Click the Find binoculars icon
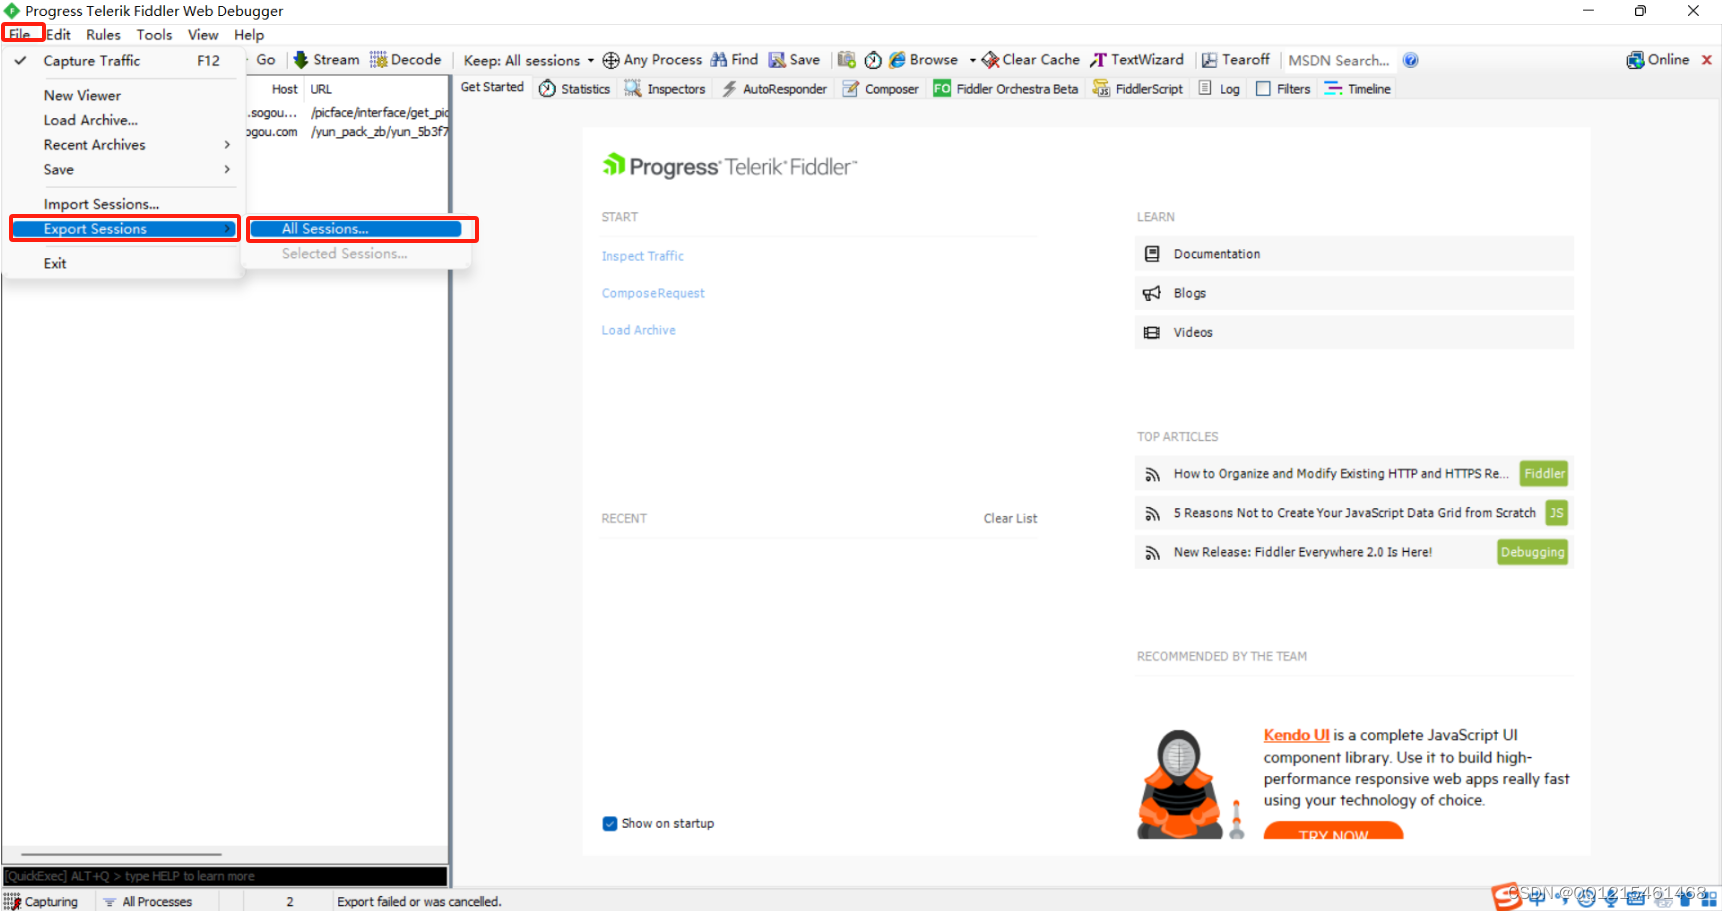 (718, 60)
